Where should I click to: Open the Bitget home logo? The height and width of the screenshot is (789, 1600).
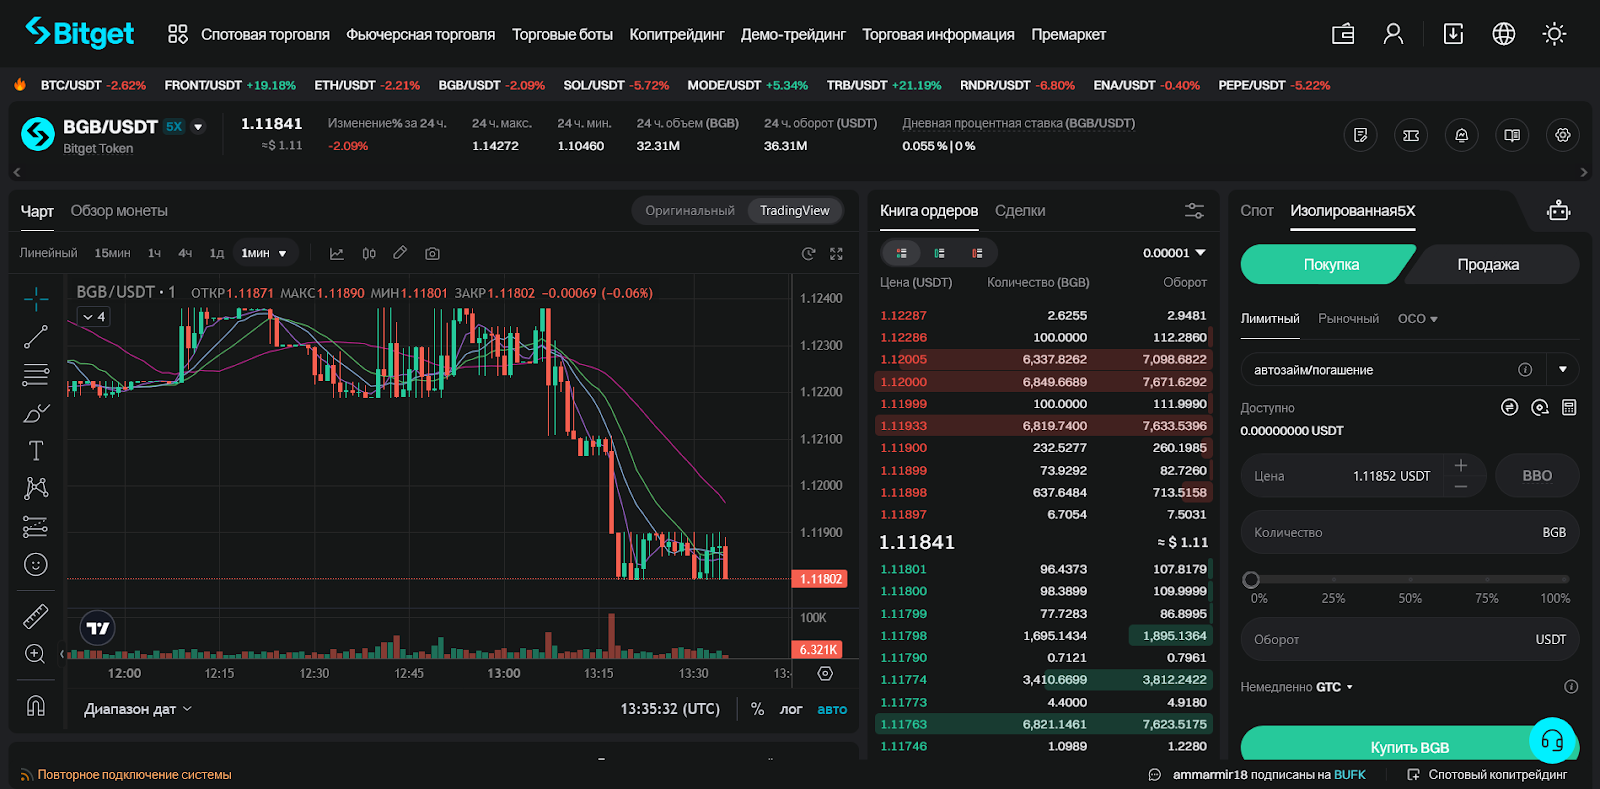coord(79,33)
